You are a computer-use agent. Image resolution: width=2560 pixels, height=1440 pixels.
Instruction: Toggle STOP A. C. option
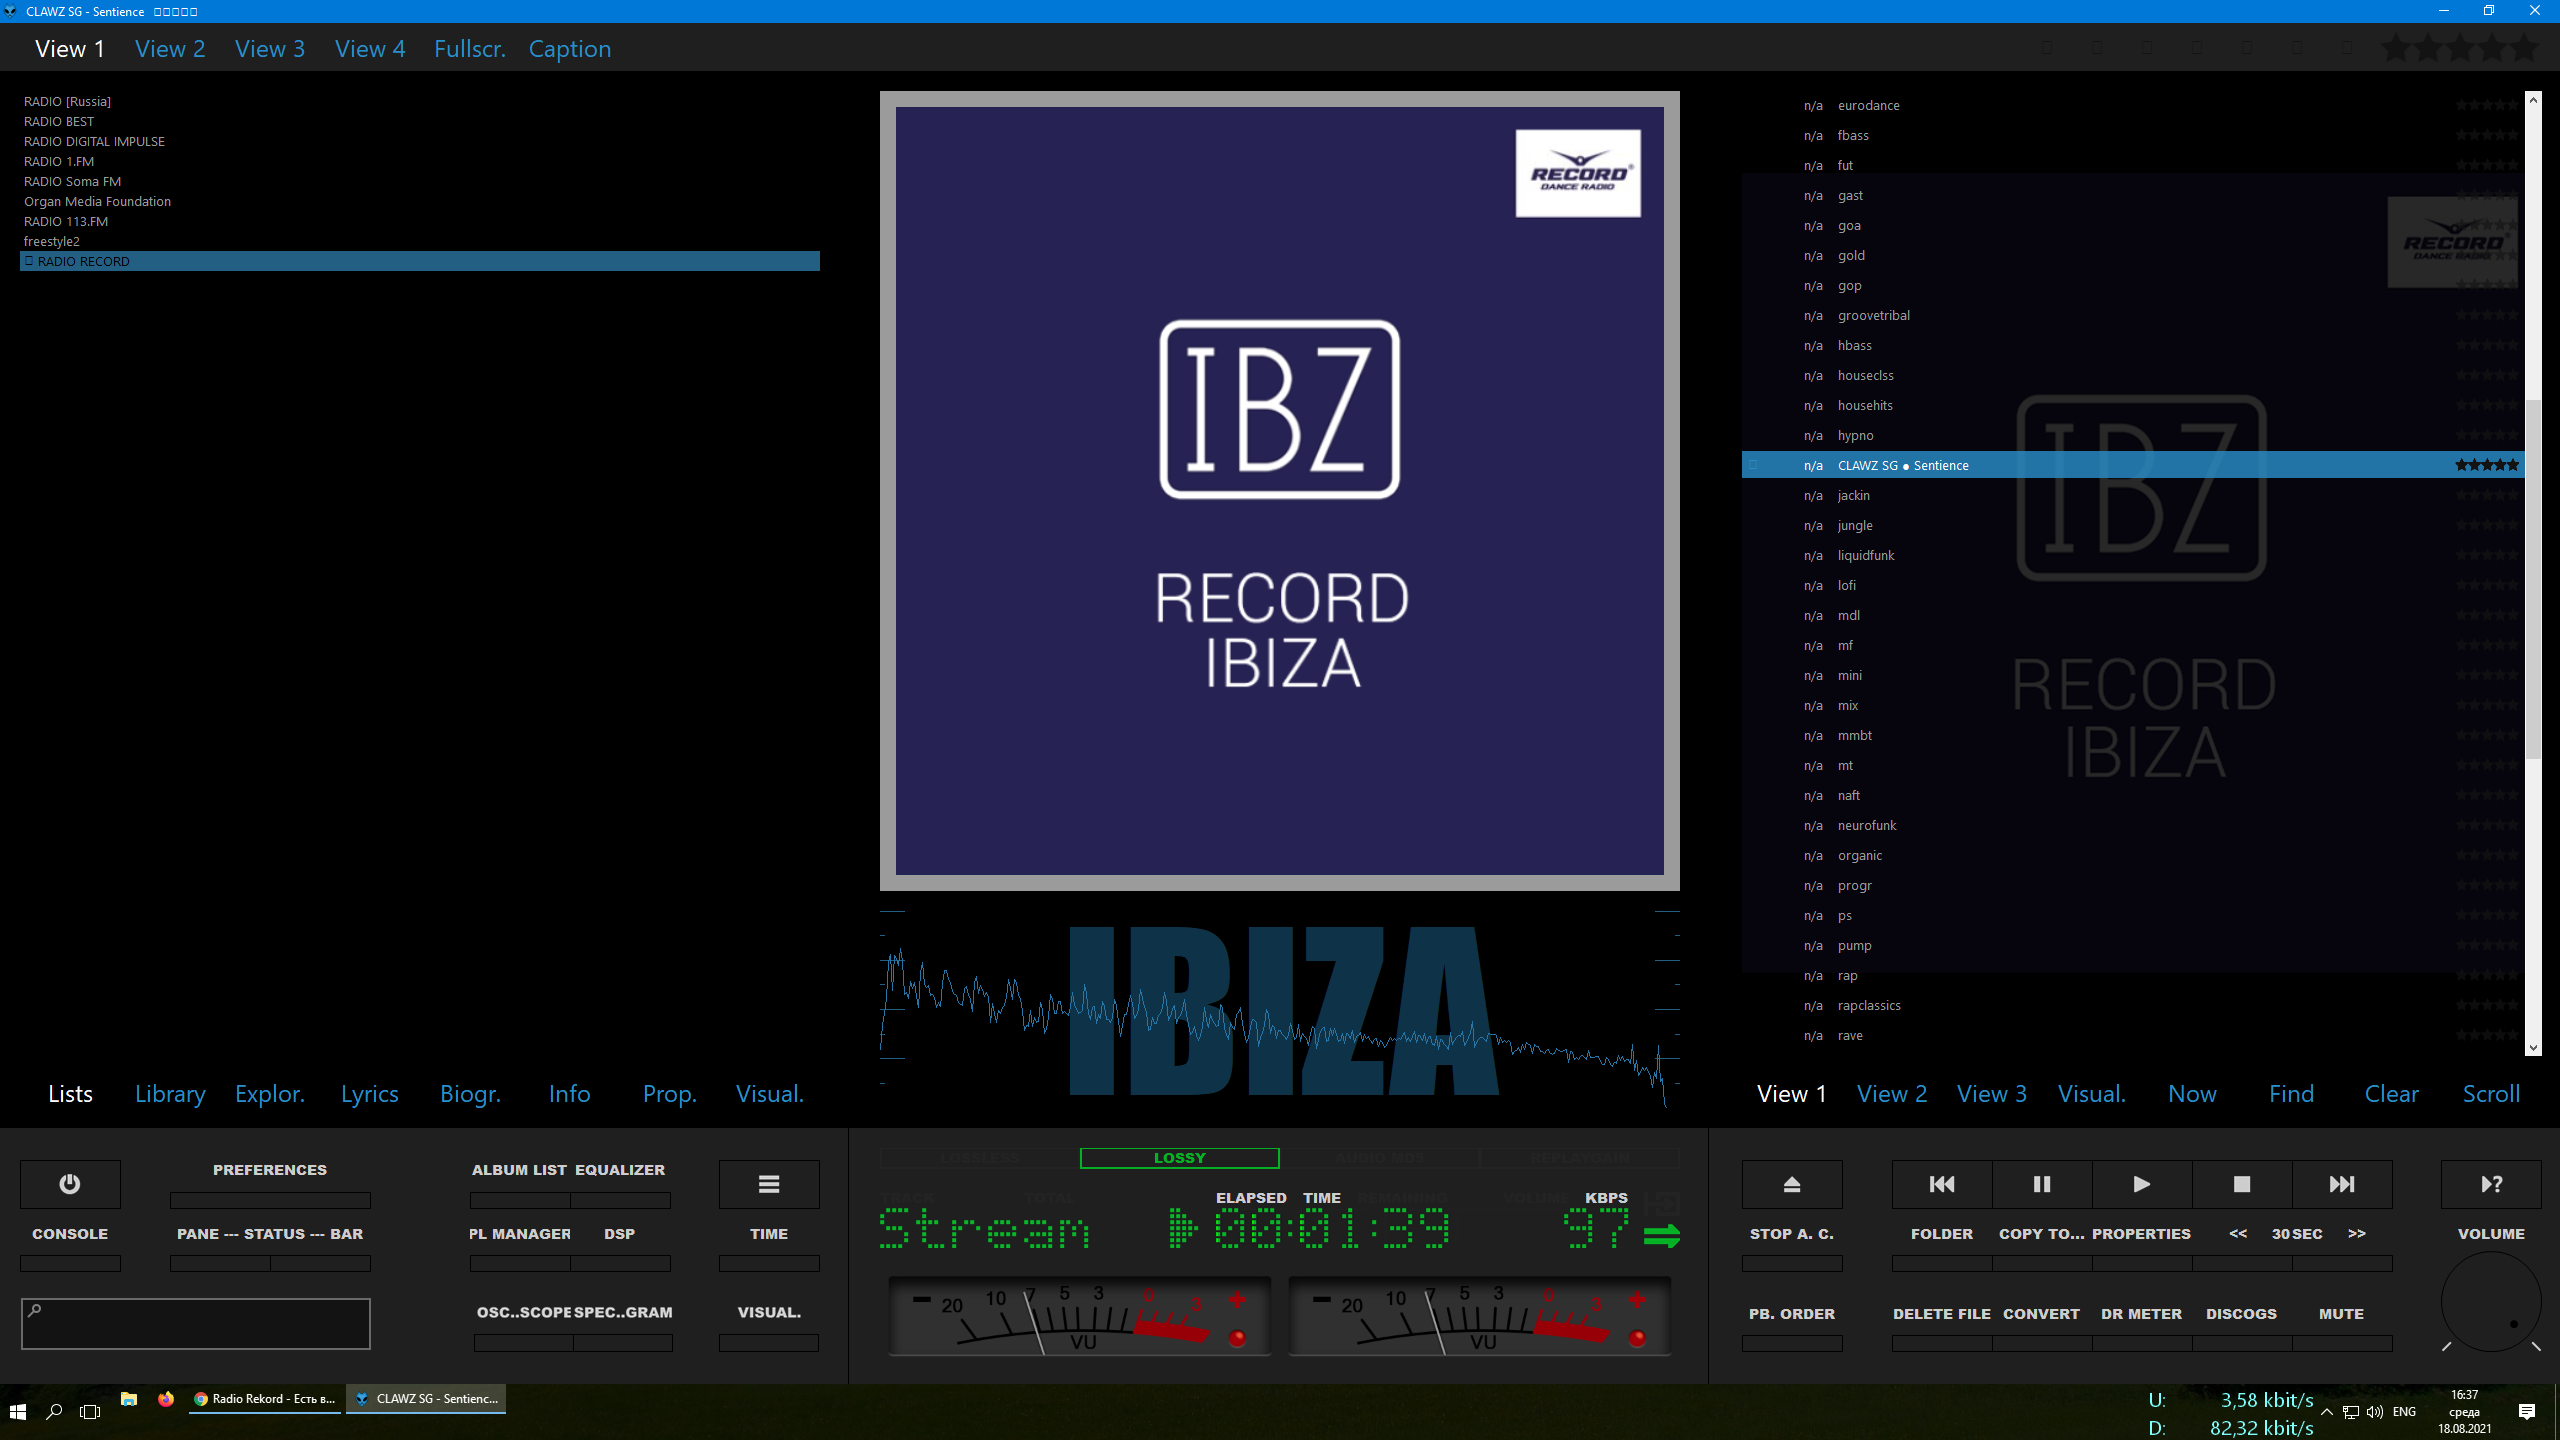point(1791,1234)
